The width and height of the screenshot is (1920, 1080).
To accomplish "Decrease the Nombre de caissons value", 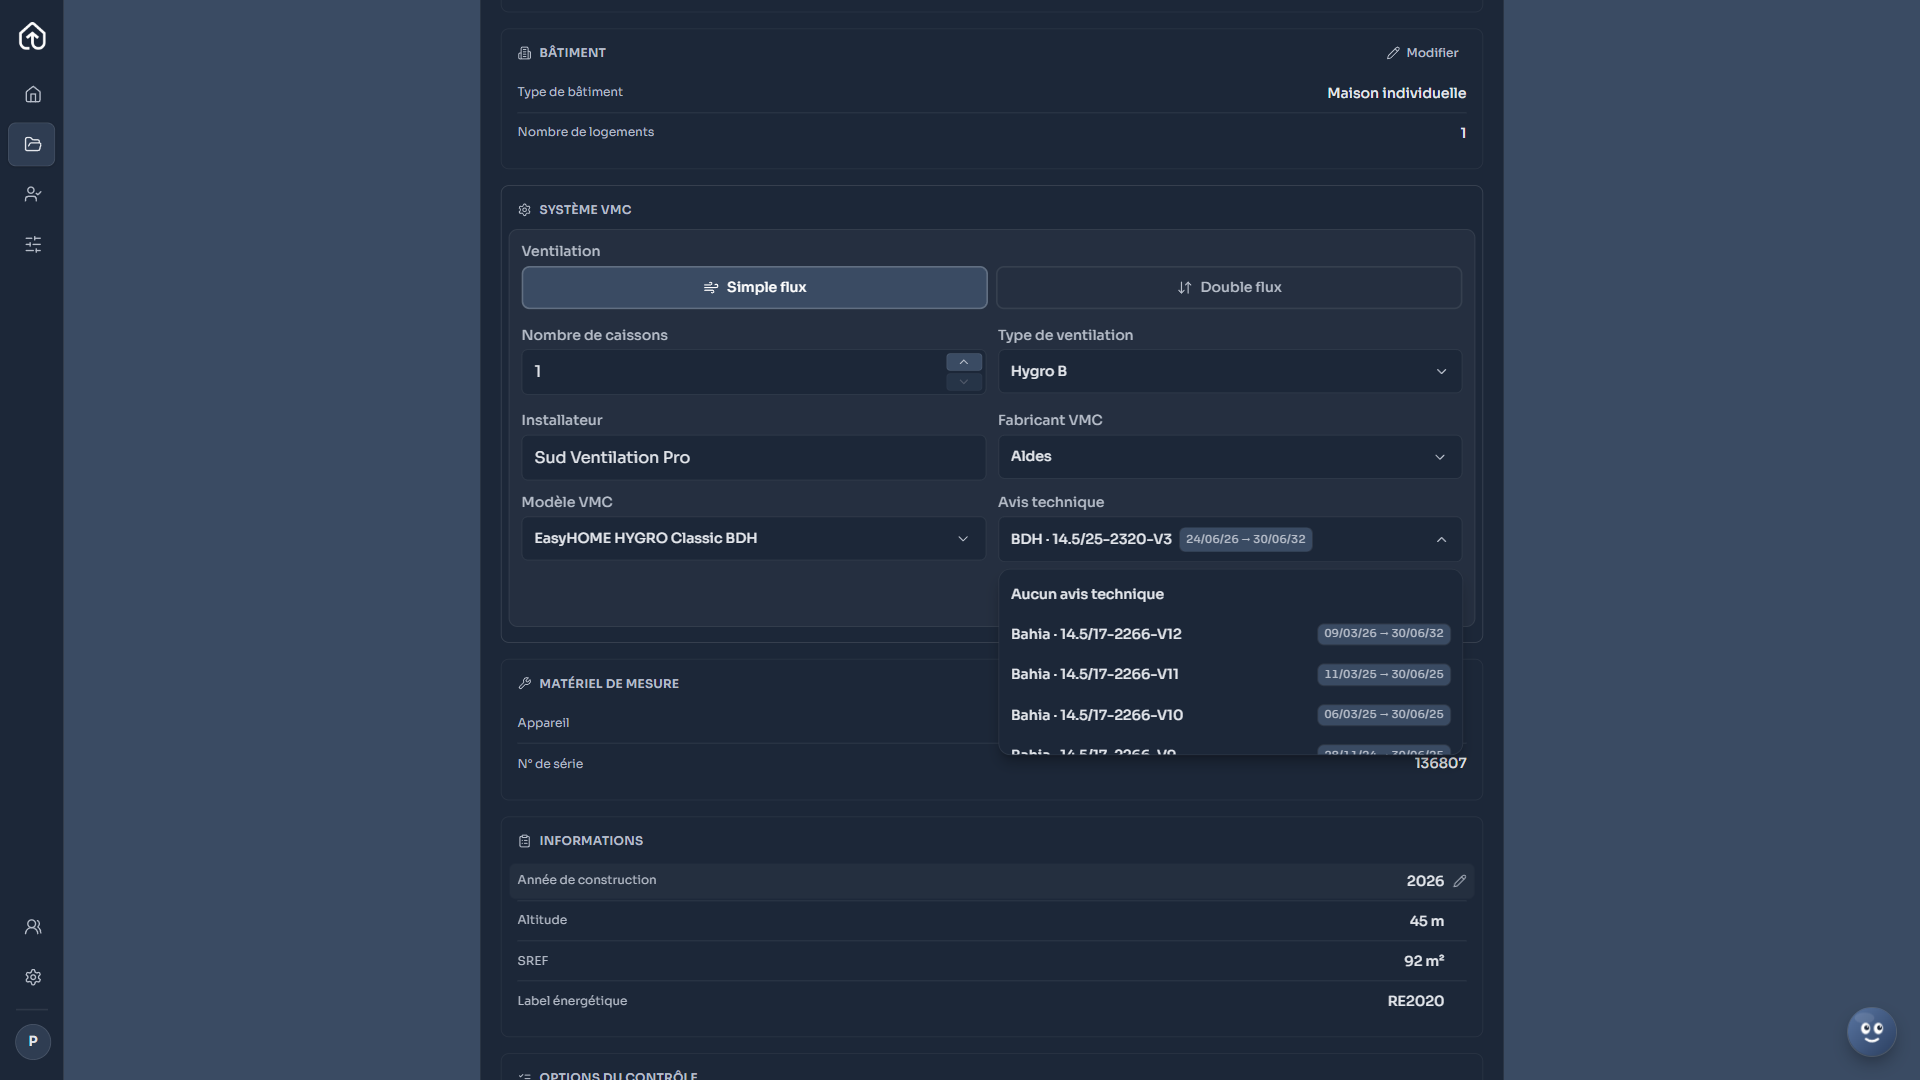I will (964, 382).
